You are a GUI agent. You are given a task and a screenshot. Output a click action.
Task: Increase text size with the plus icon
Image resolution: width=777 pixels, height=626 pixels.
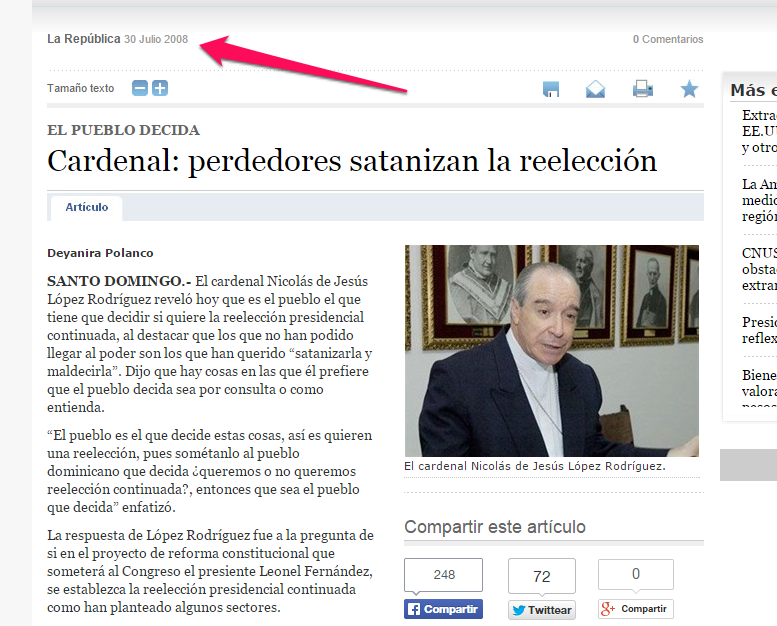[x=160, y=88]
